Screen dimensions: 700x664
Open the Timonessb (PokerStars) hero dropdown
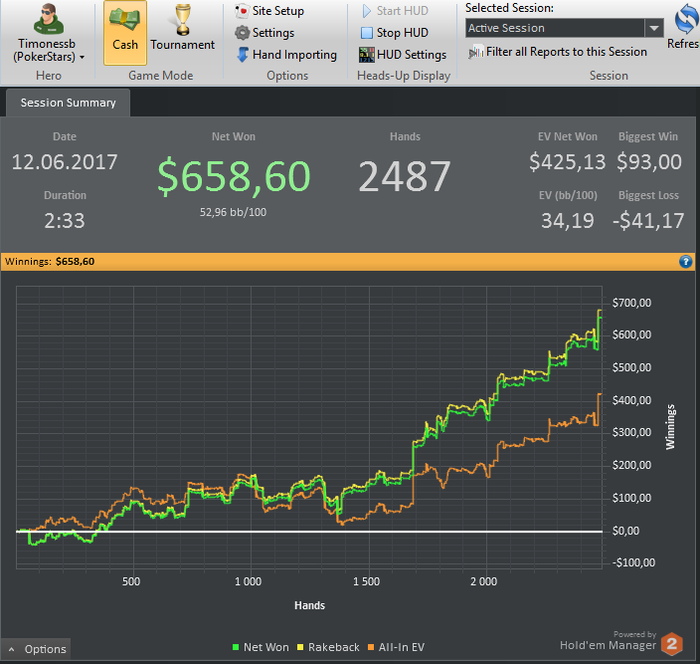[x=48, y=50]
